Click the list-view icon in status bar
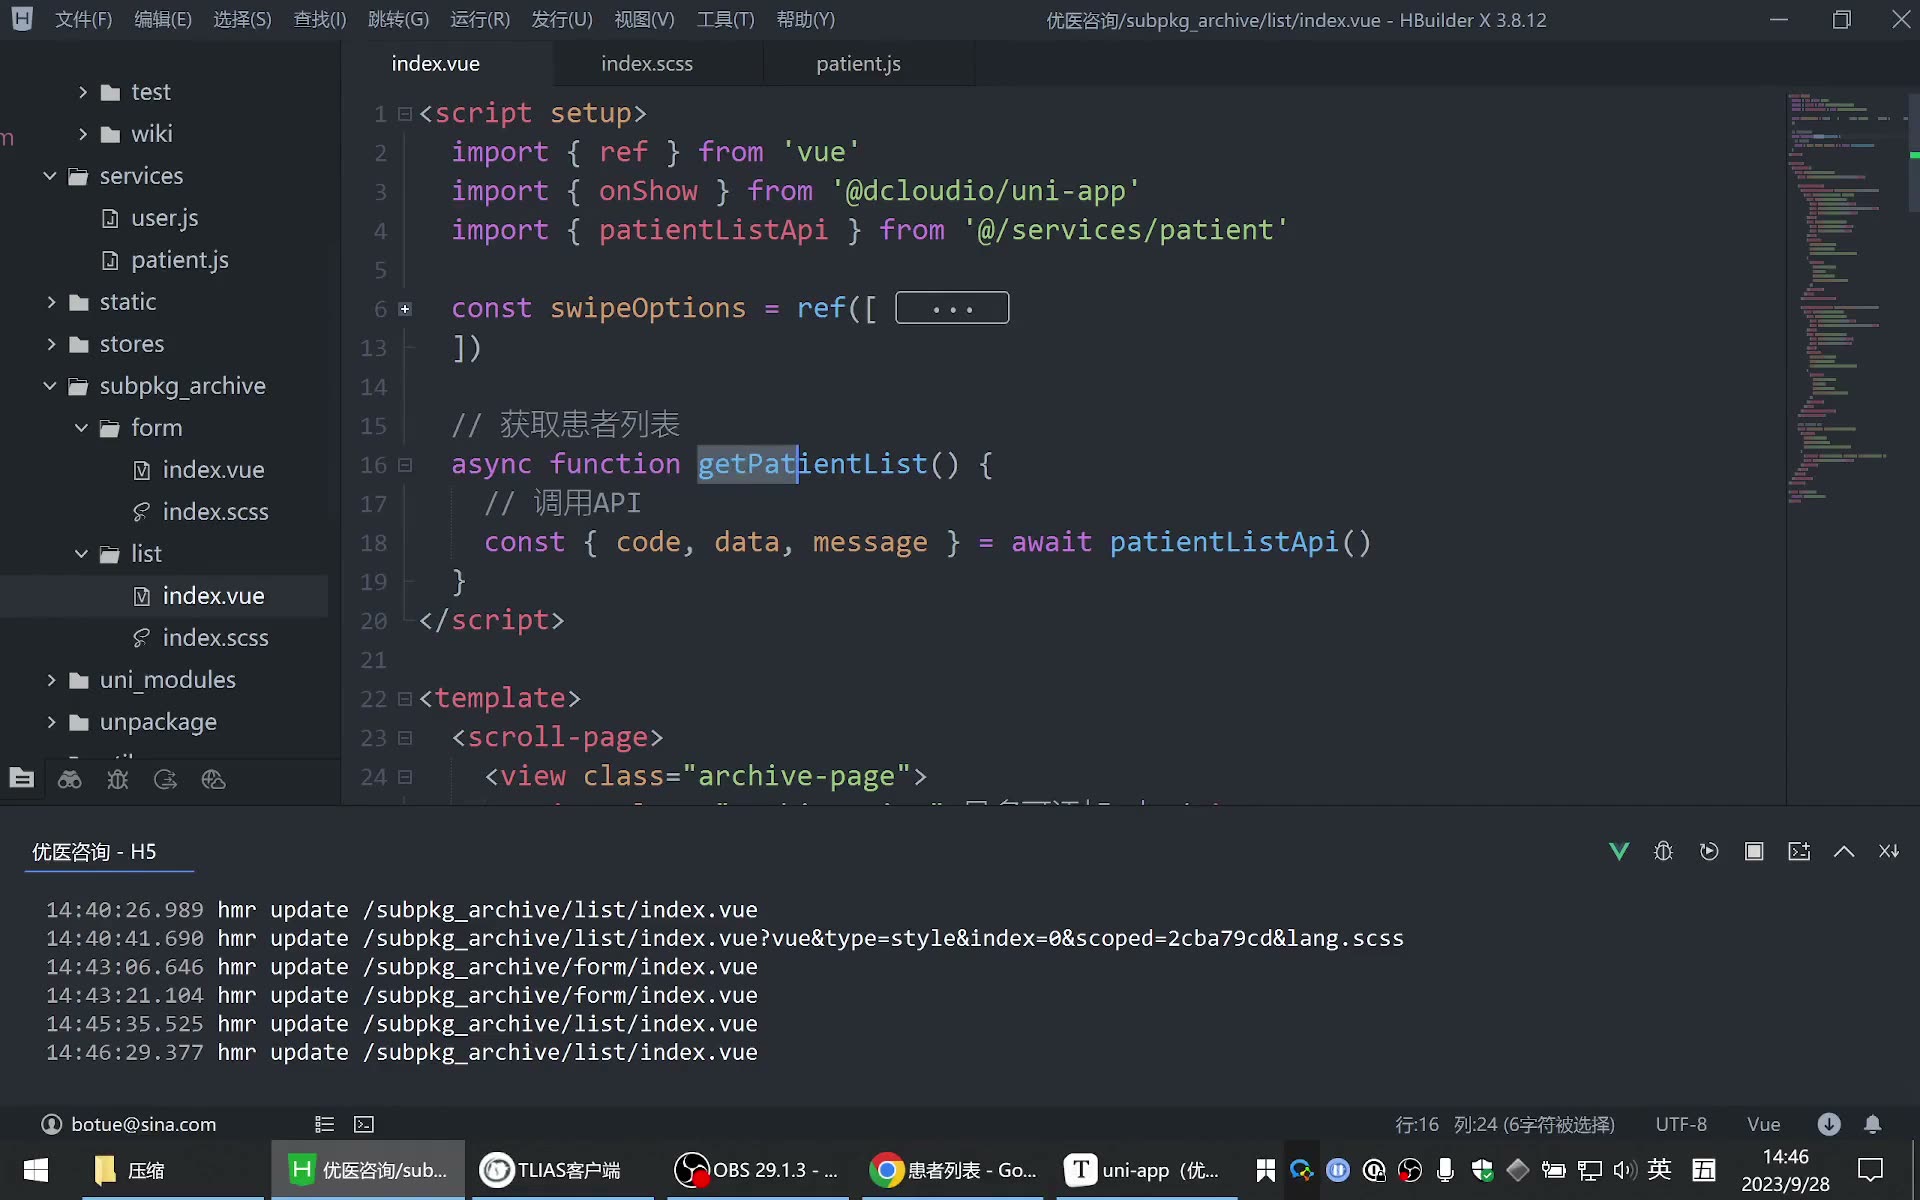 (x=324, y=1124)
